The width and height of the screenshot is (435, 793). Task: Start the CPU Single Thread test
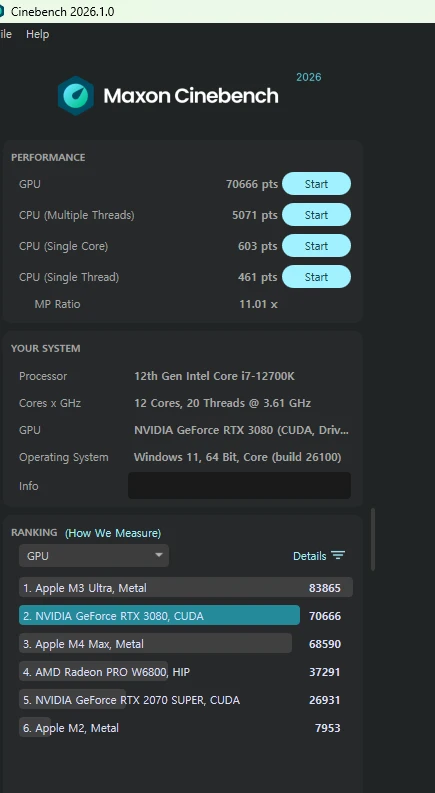316,277
